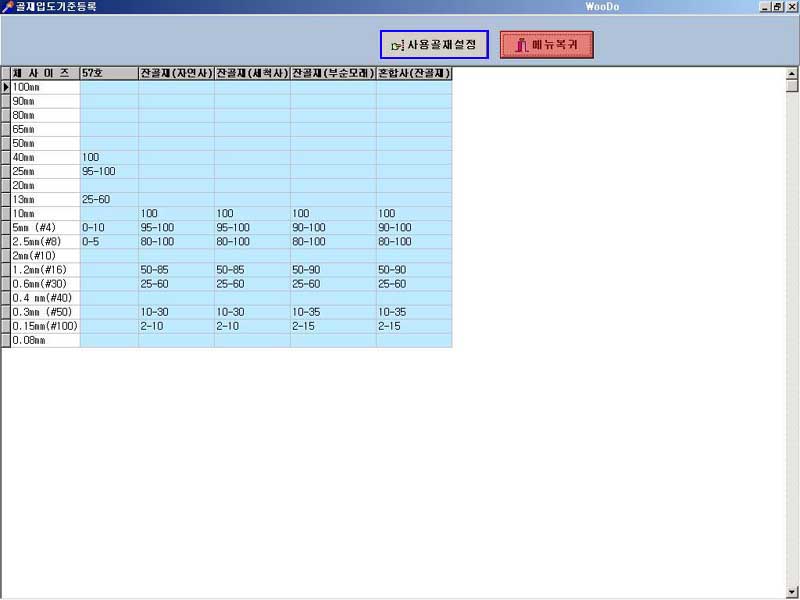Image resolution: width=800 pixels, height=600 pixels.
Task: Select the 57호 column header
Action: 109,73
